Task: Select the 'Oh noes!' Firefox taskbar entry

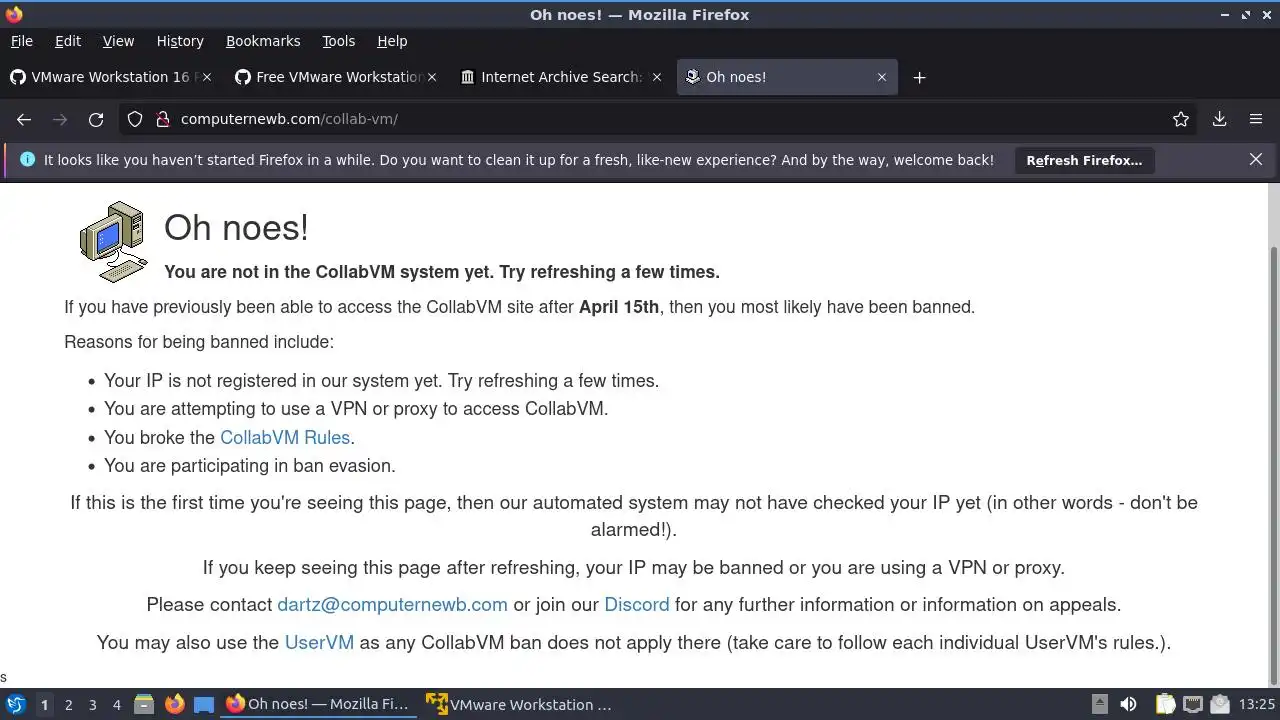Action: click(x=317, y=704)
